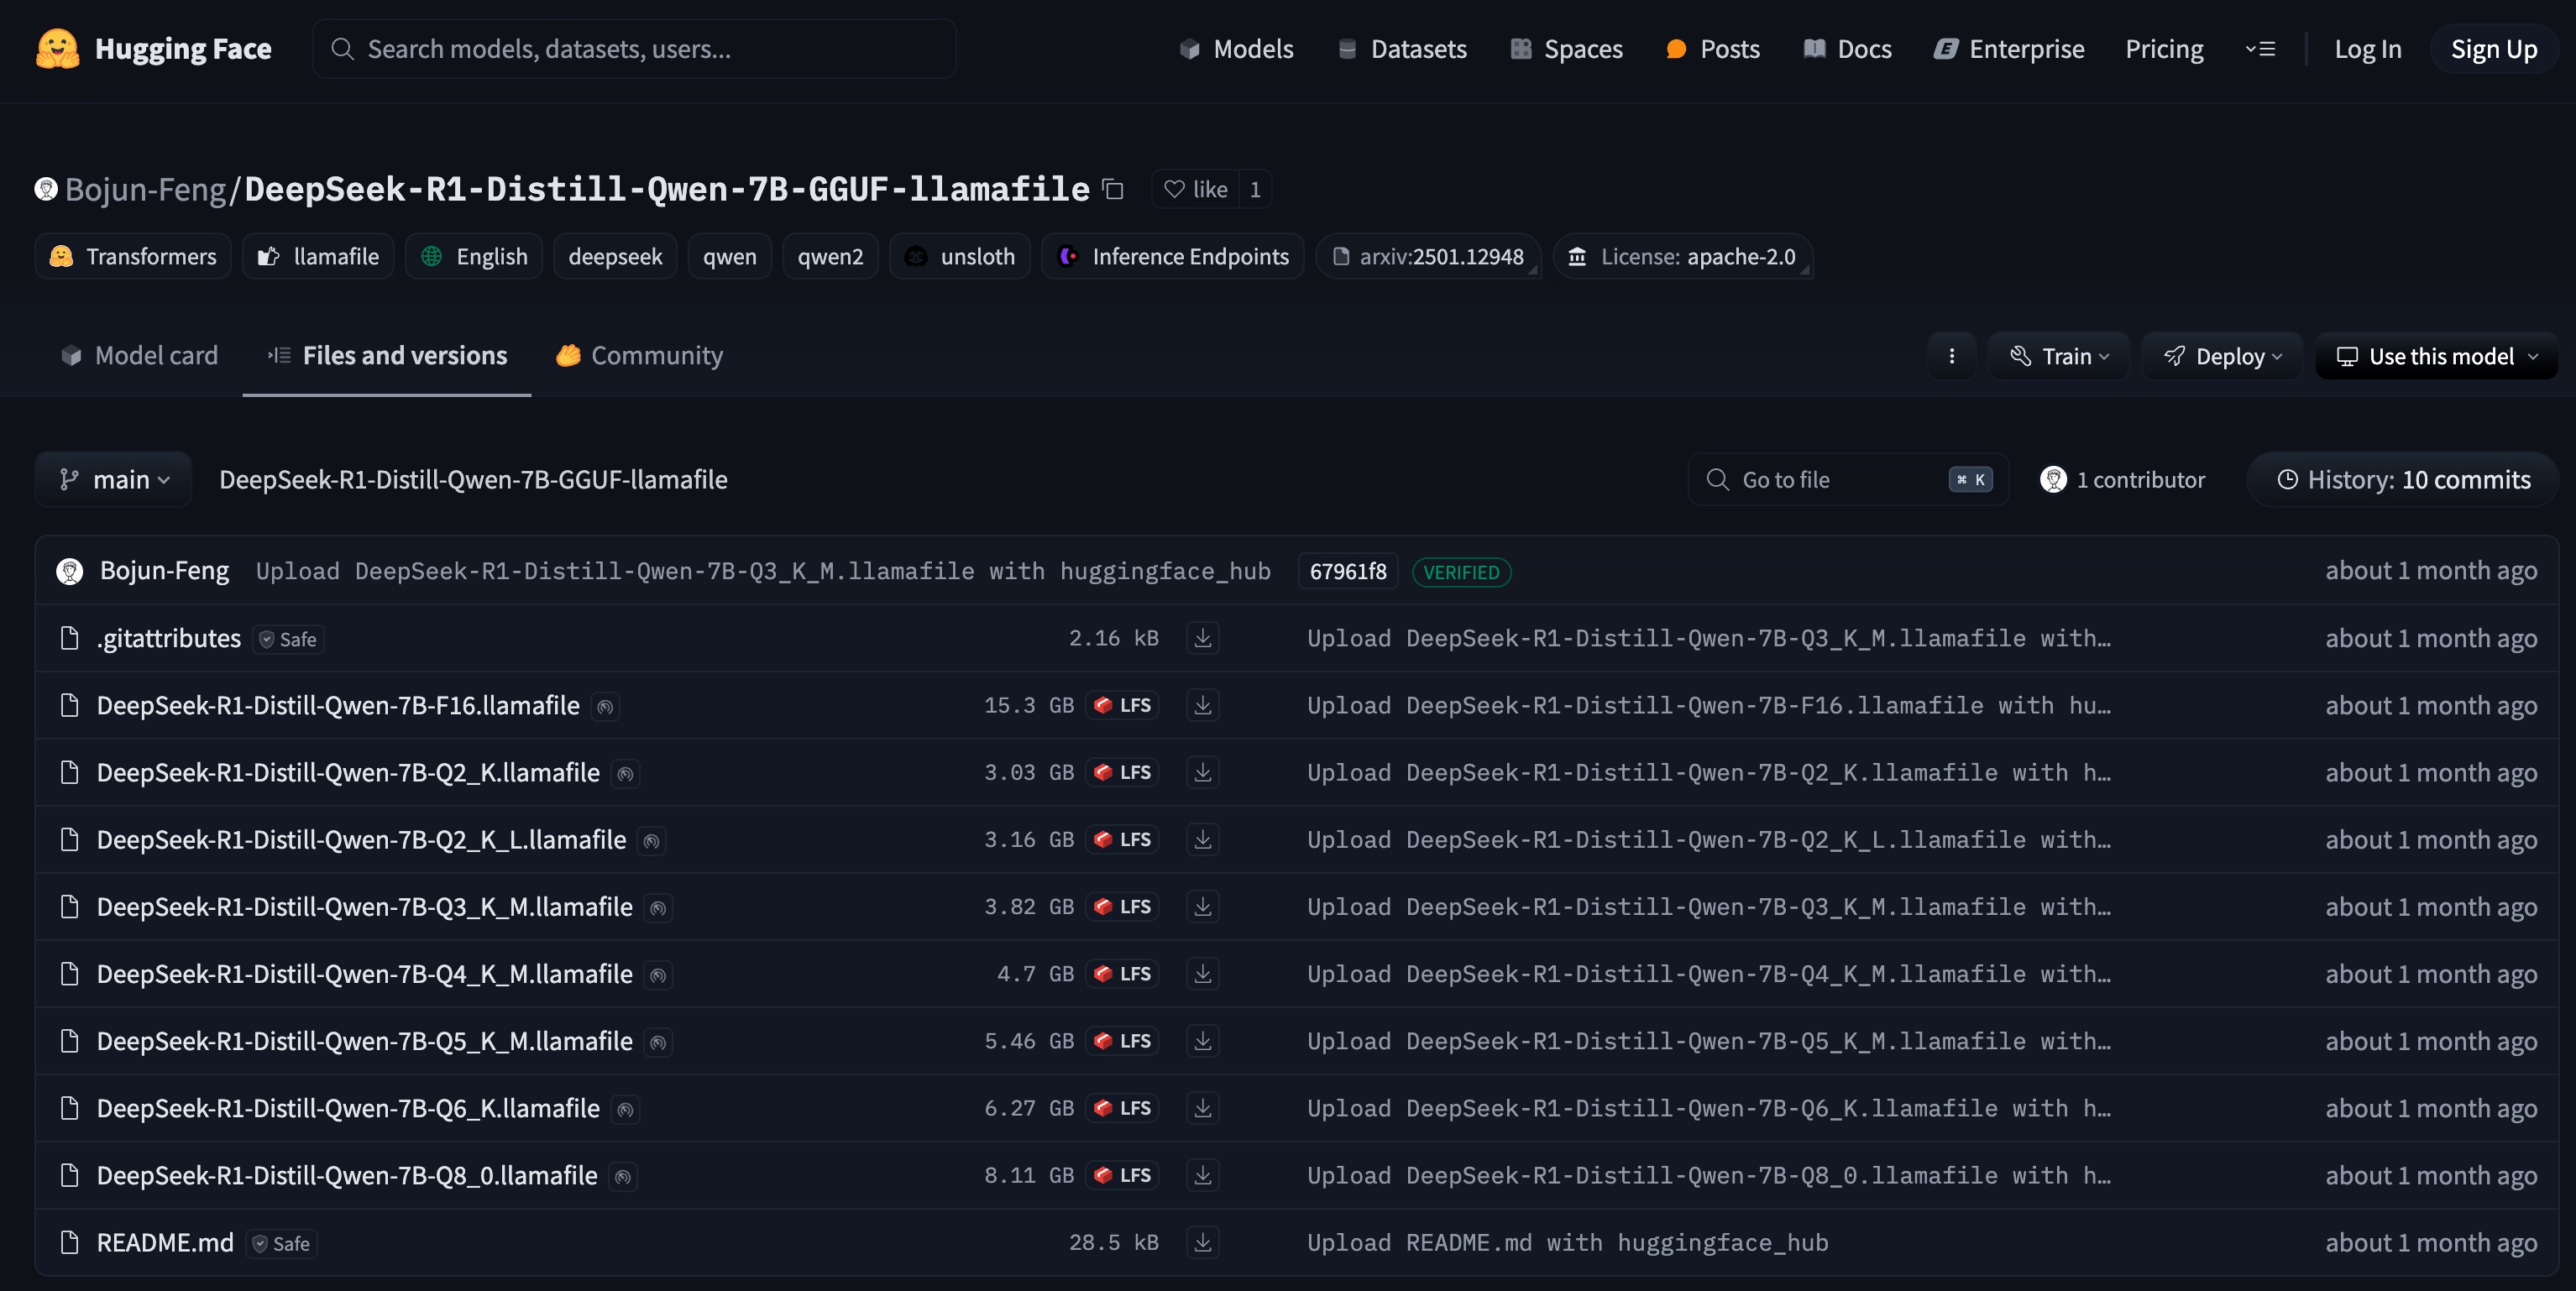Open the Train dropdown
This screenshot has width=2576, height=1291.
point(2059,356)
